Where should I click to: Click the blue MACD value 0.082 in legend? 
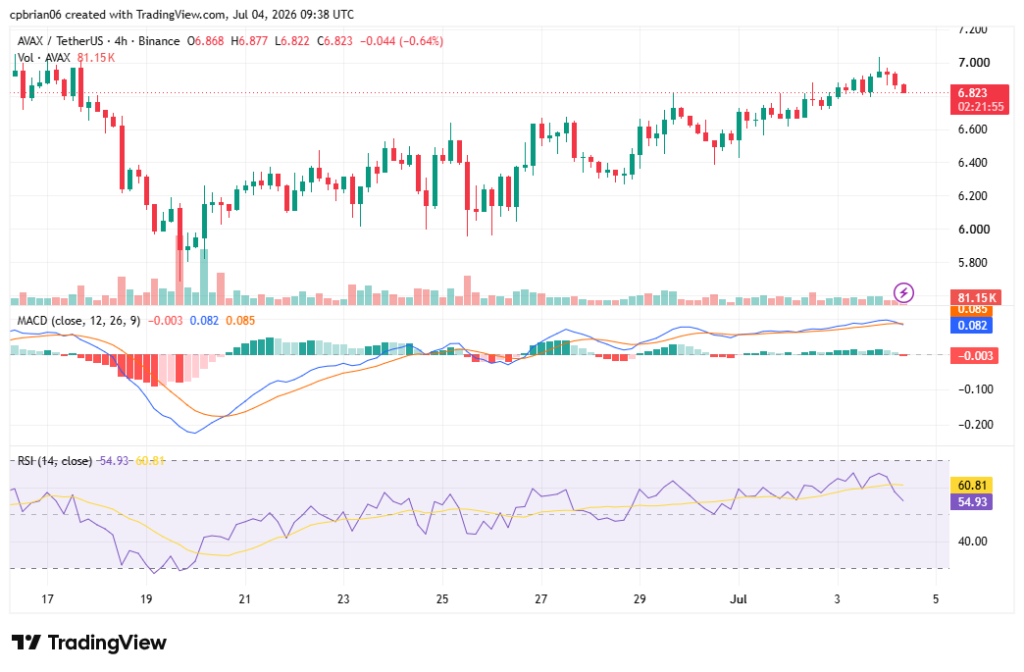(x=204, y=321)
